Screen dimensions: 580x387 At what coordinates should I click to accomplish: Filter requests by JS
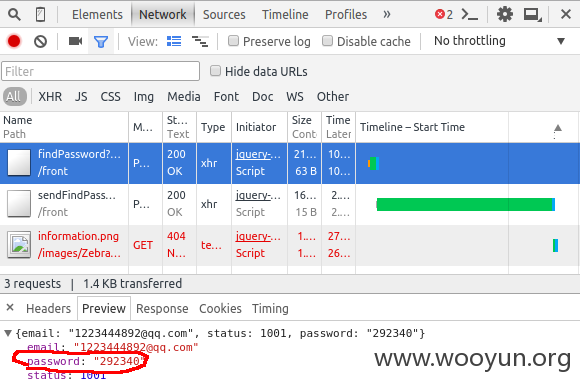[x=81, y=97]
